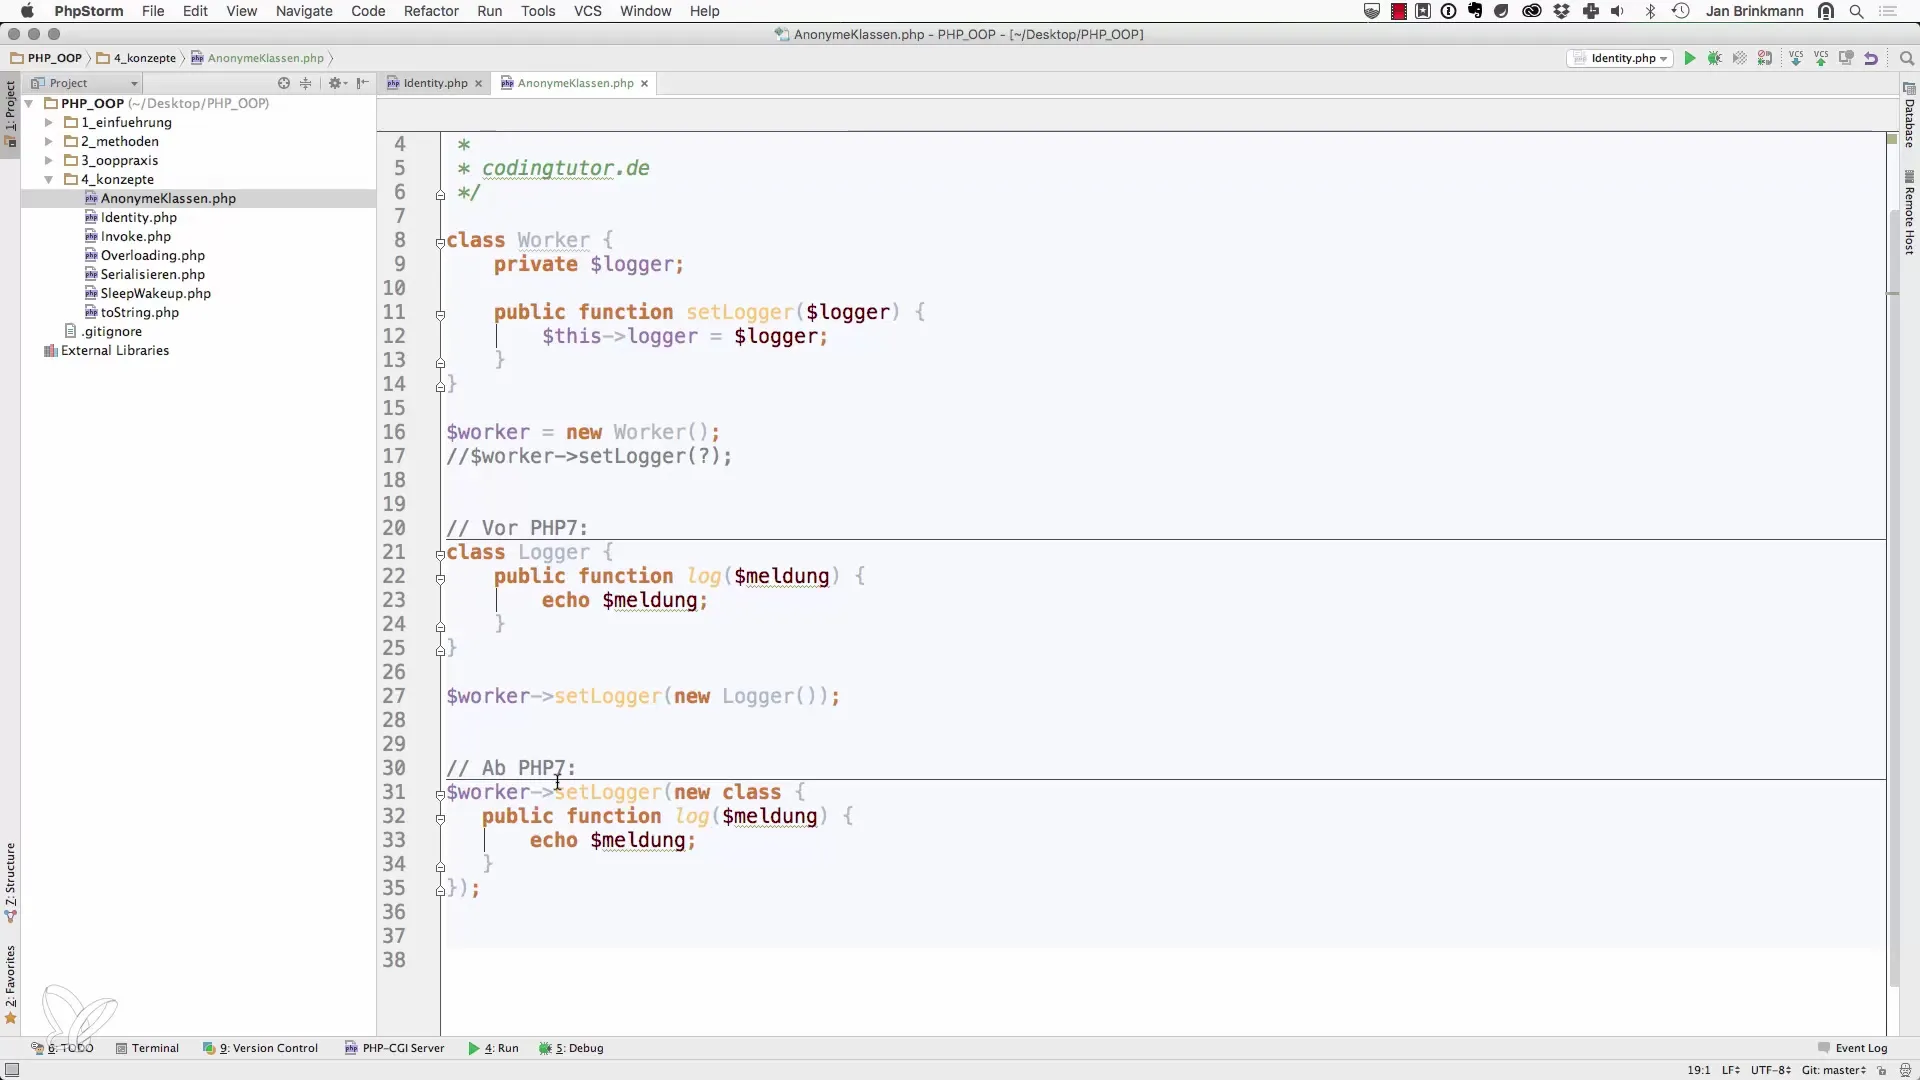This screenshot has height=1080, width=1920.
Task: Expand the 3_ooppraxis folder
Action: click(48, 160)
